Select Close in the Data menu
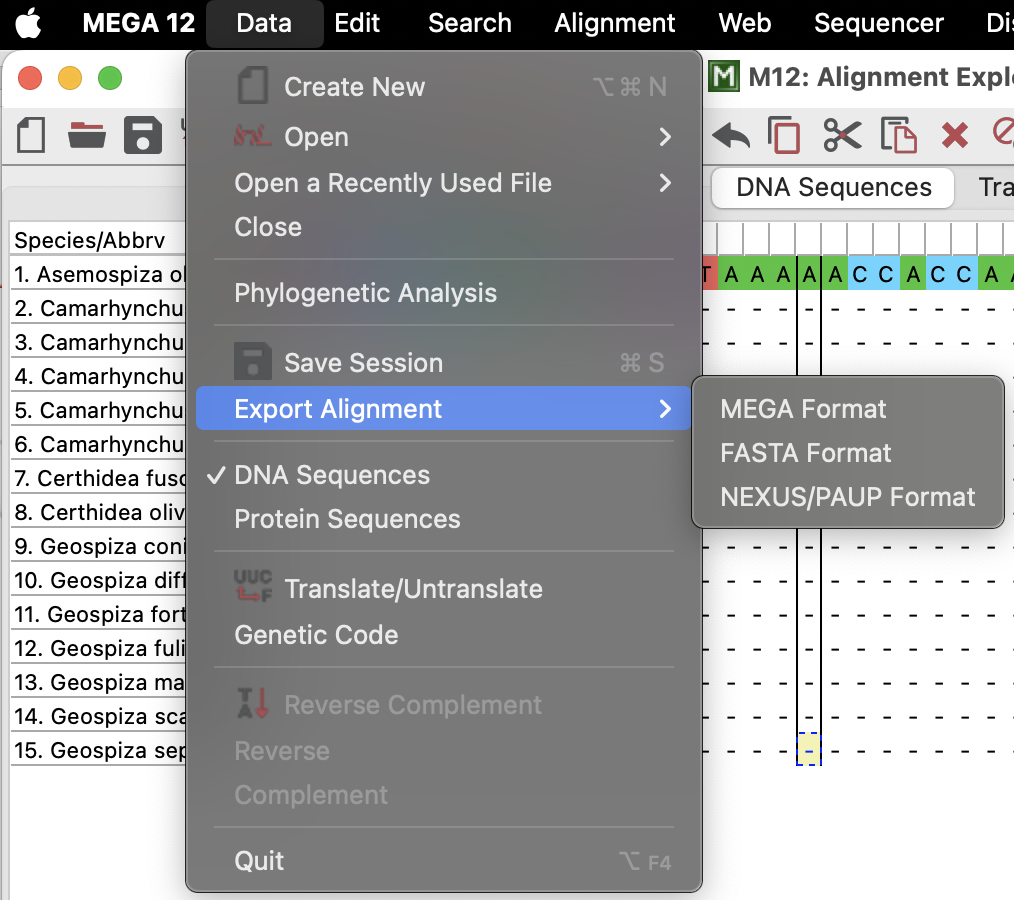Screen dimensions: 1014x900 [268, 227]
